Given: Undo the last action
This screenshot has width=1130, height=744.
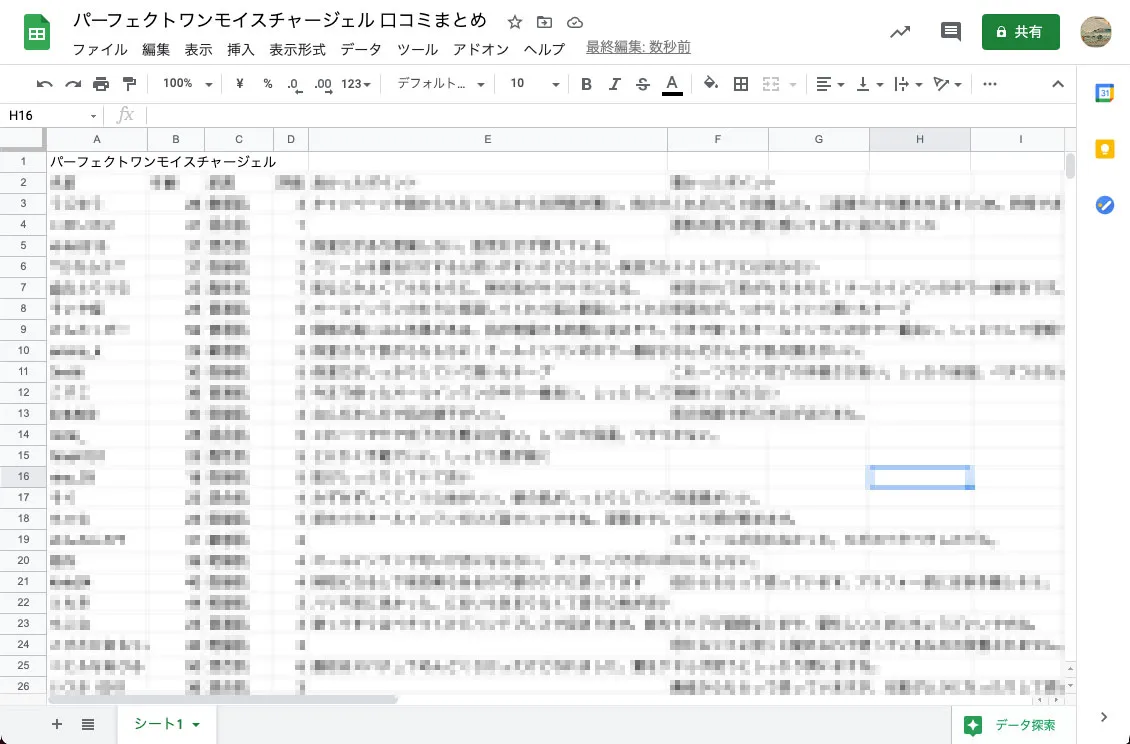Looking at the screenshot, I should [44, 84].
